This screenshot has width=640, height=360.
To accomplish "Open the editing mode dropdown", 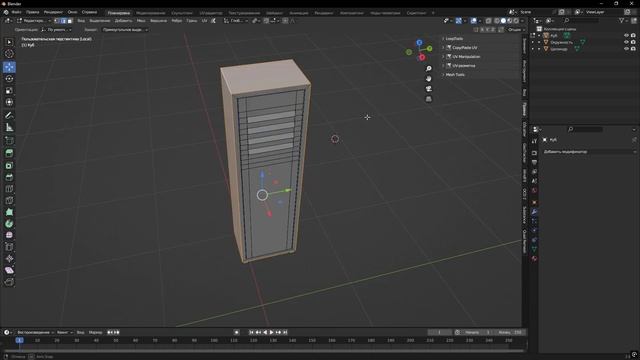I will tap(33, 20).
